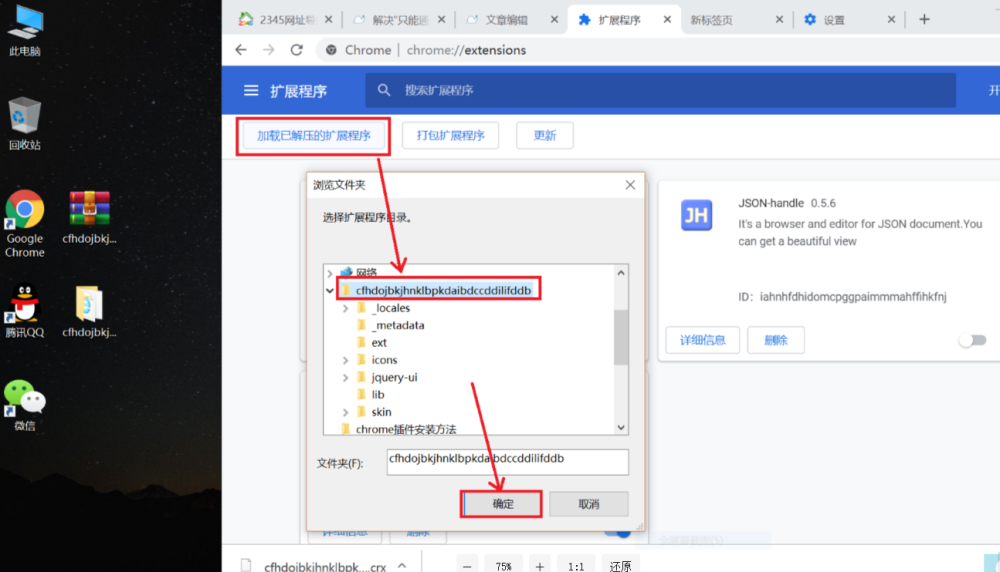Click 打包扩展程序 button

pos(450,135)
